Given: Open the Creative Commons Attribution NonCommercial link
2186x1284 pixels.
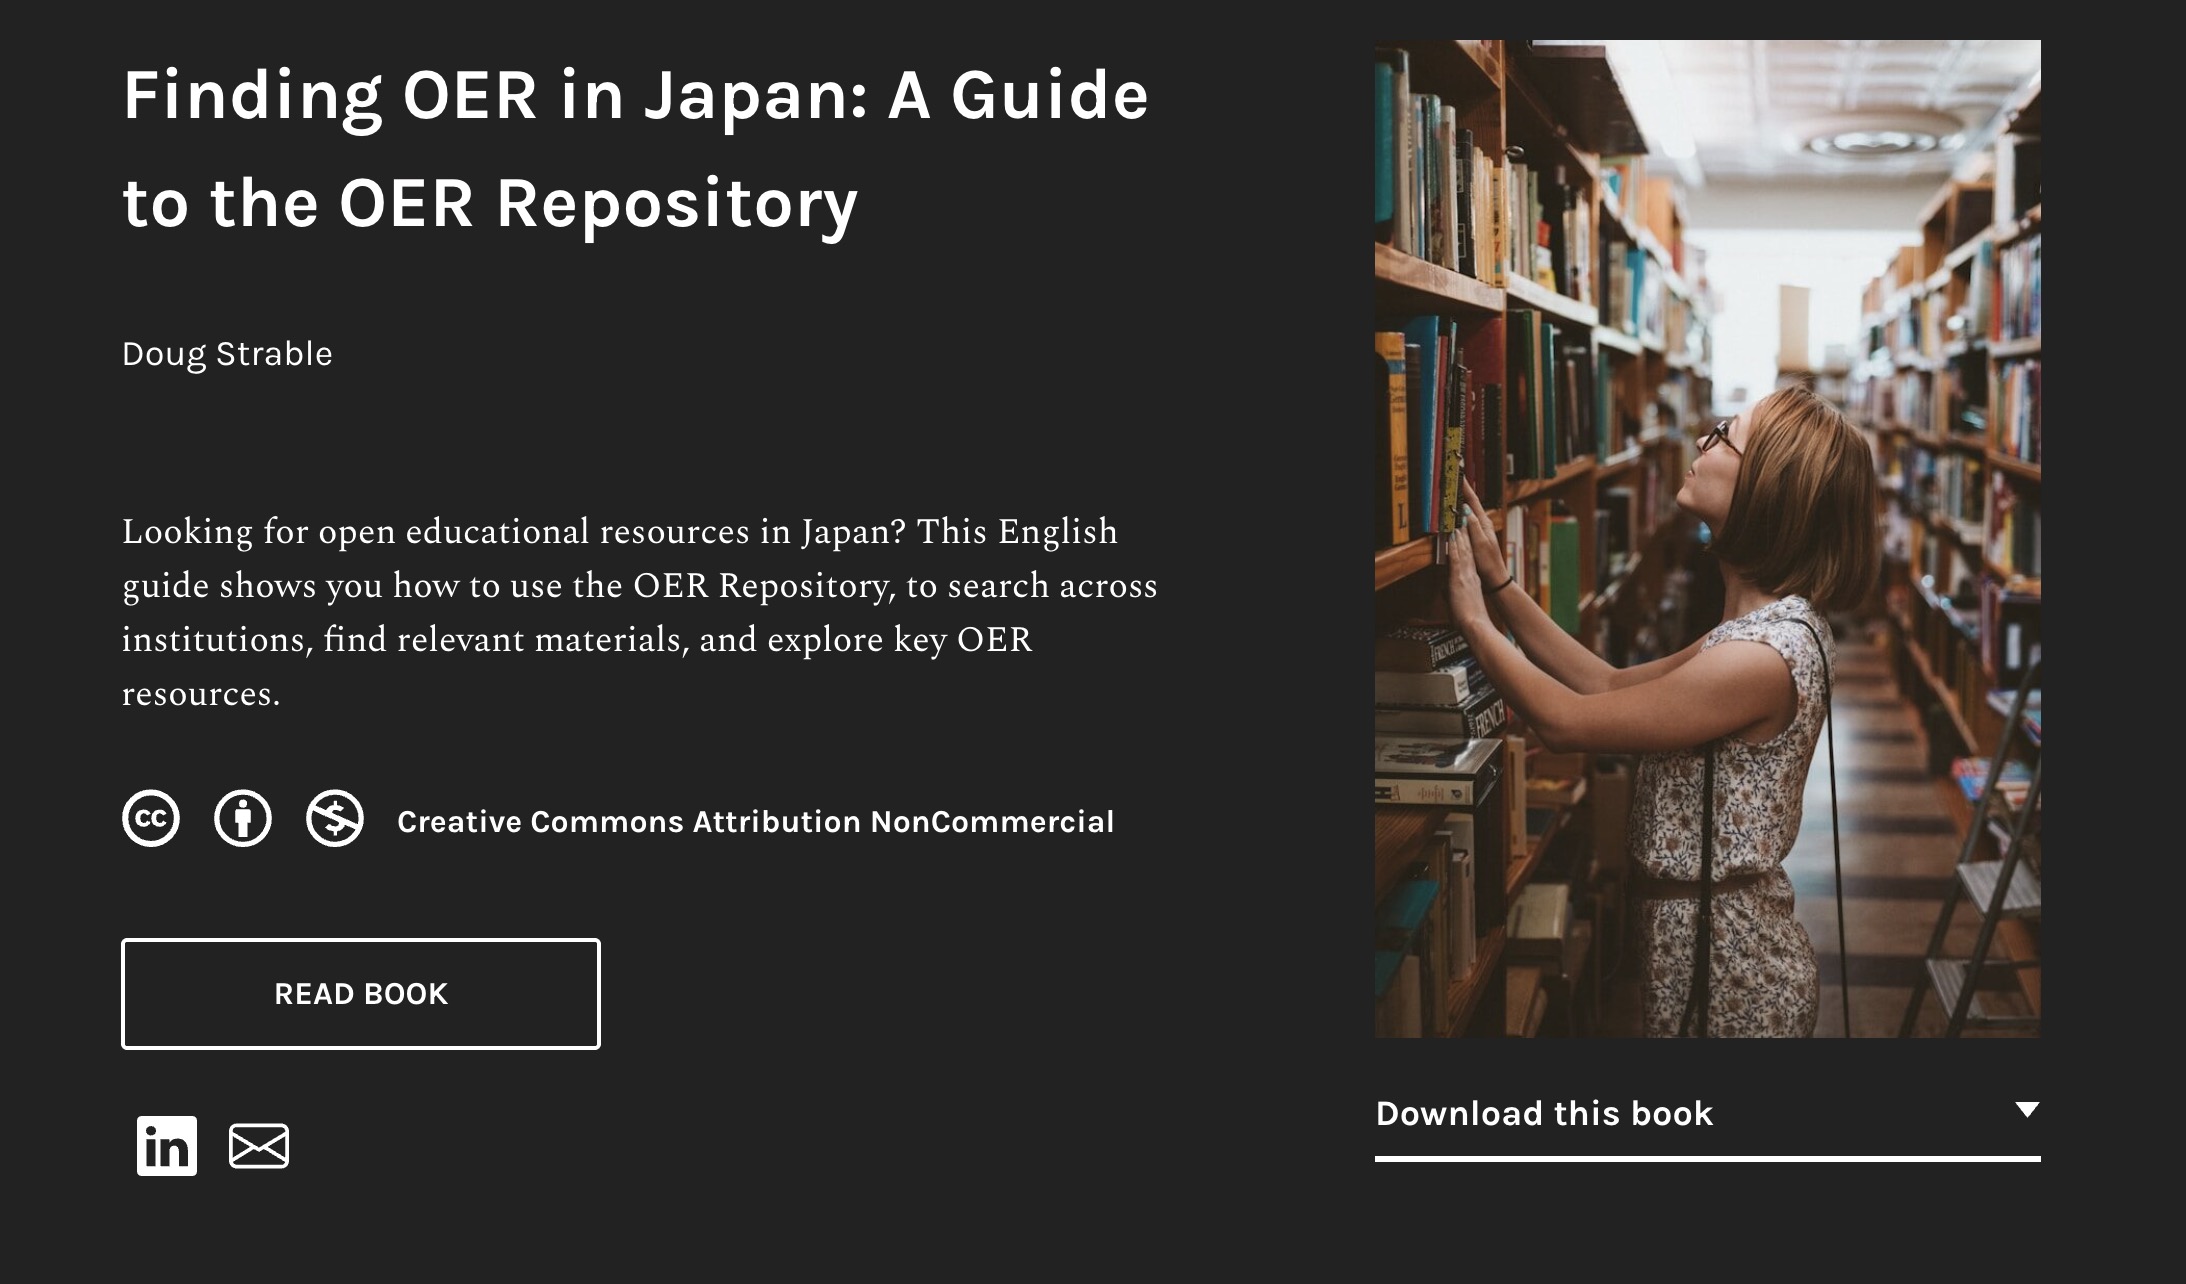Looking at the screenshot, I should [x=755, y=822].
